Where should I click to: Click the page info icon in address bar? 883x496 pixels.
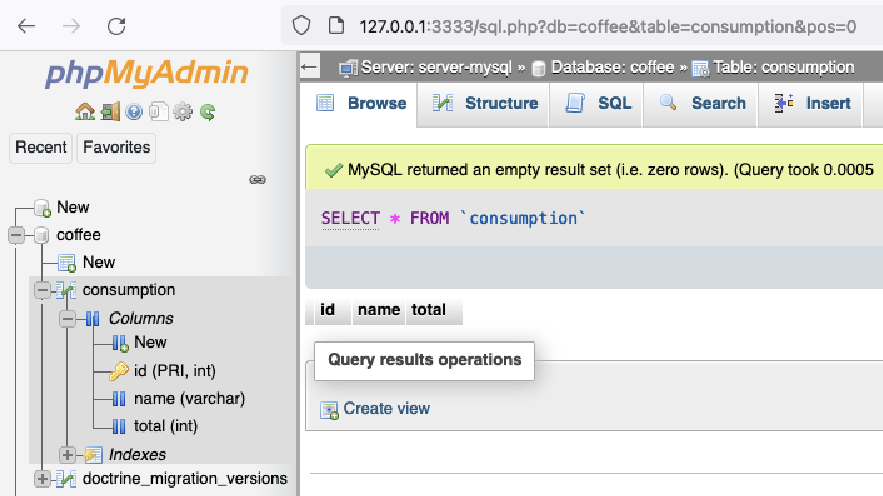pos(336,25)
